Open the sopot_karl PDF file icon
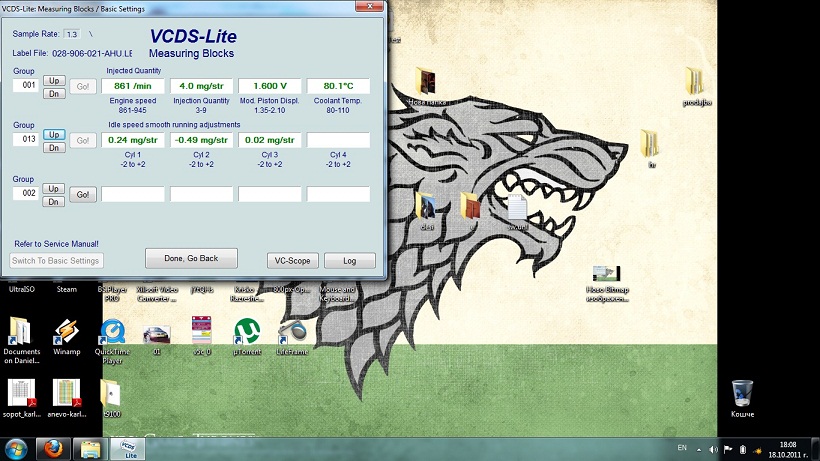 (22, 392)
